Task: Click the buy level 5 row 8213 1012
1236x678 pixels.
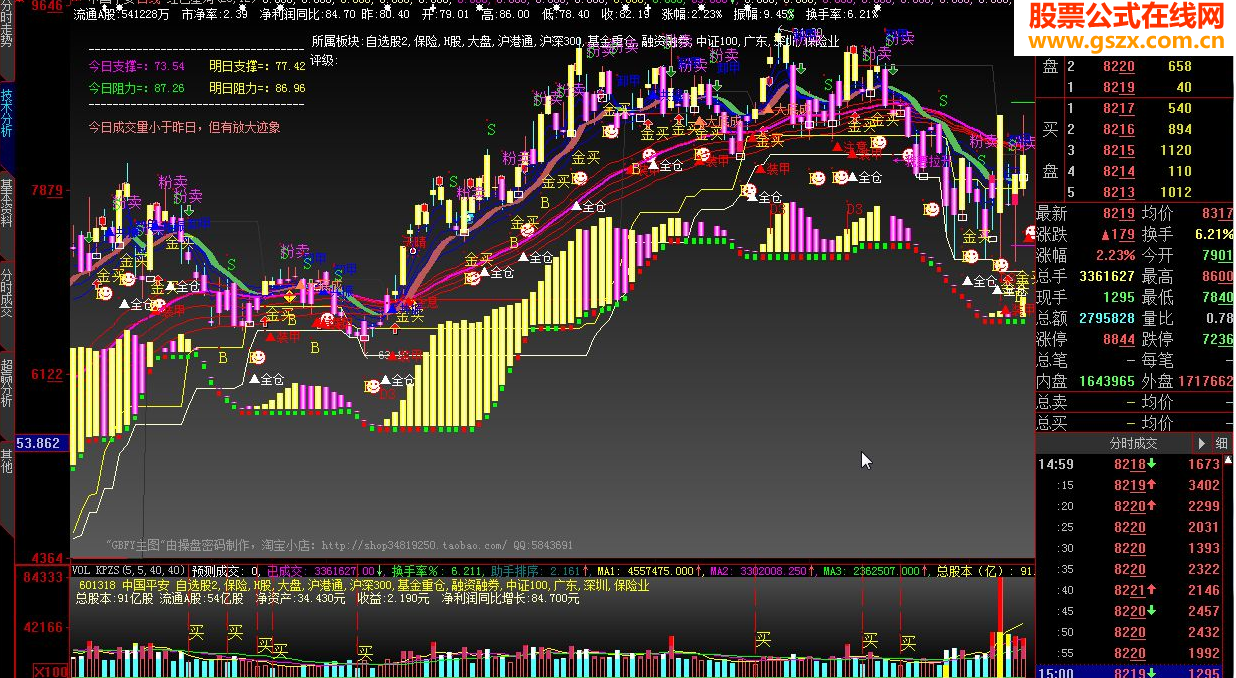Action: point(1134,192)
